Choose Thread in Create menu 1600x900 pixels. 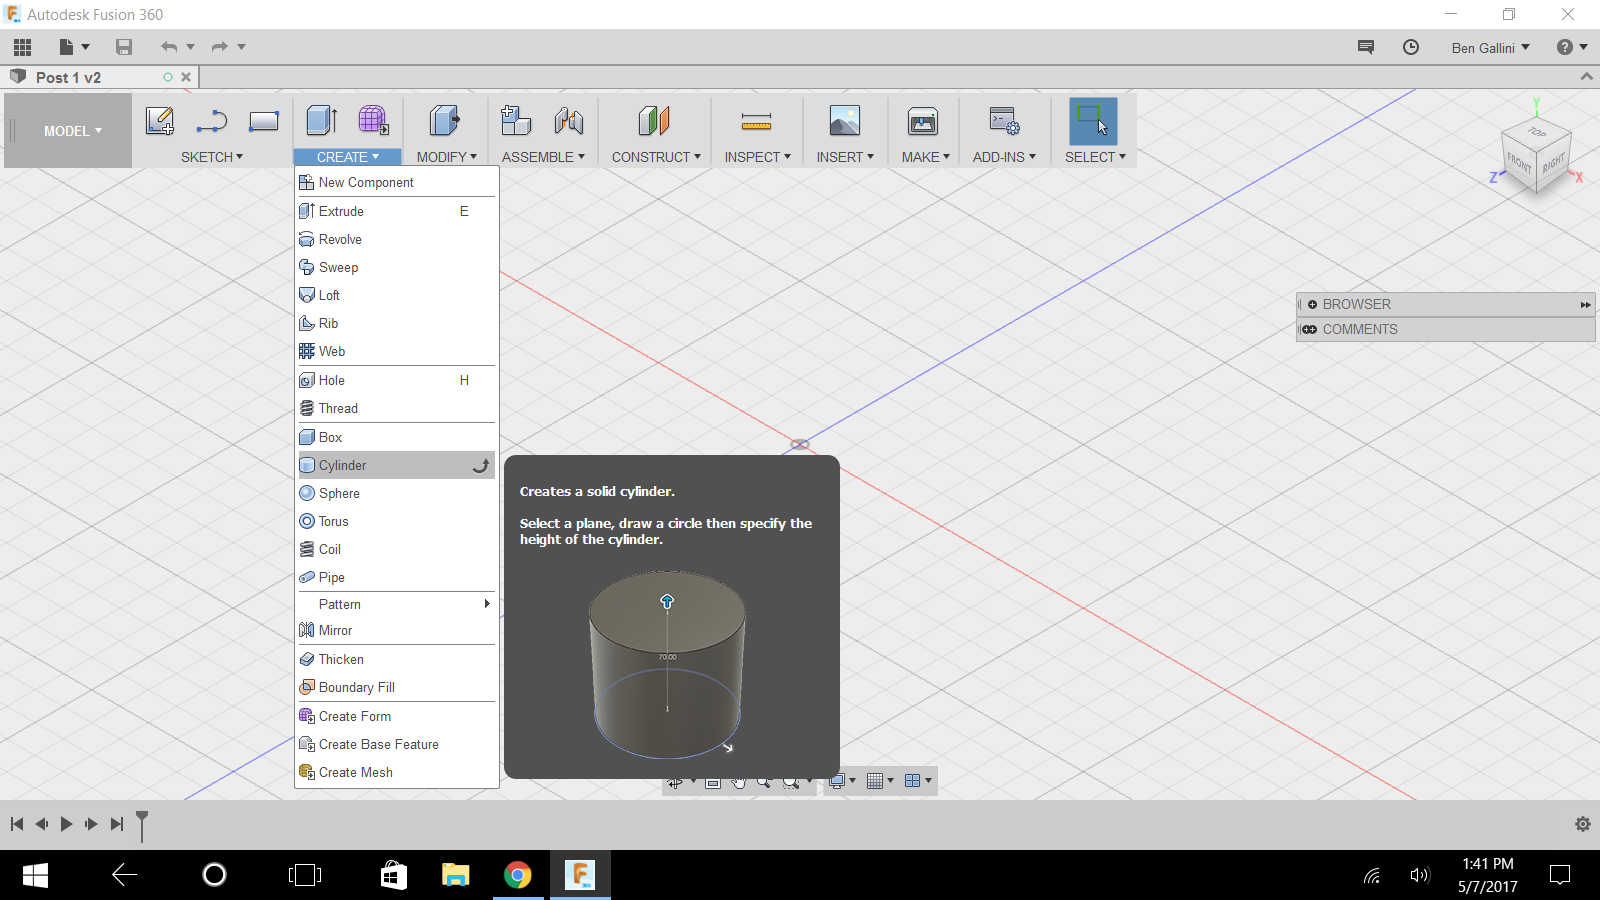pyautogui.click(x=397, y=408)
